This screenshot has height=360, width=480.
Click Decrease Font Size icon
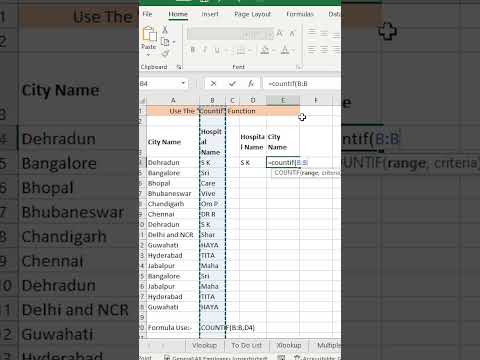pos(292,33)
